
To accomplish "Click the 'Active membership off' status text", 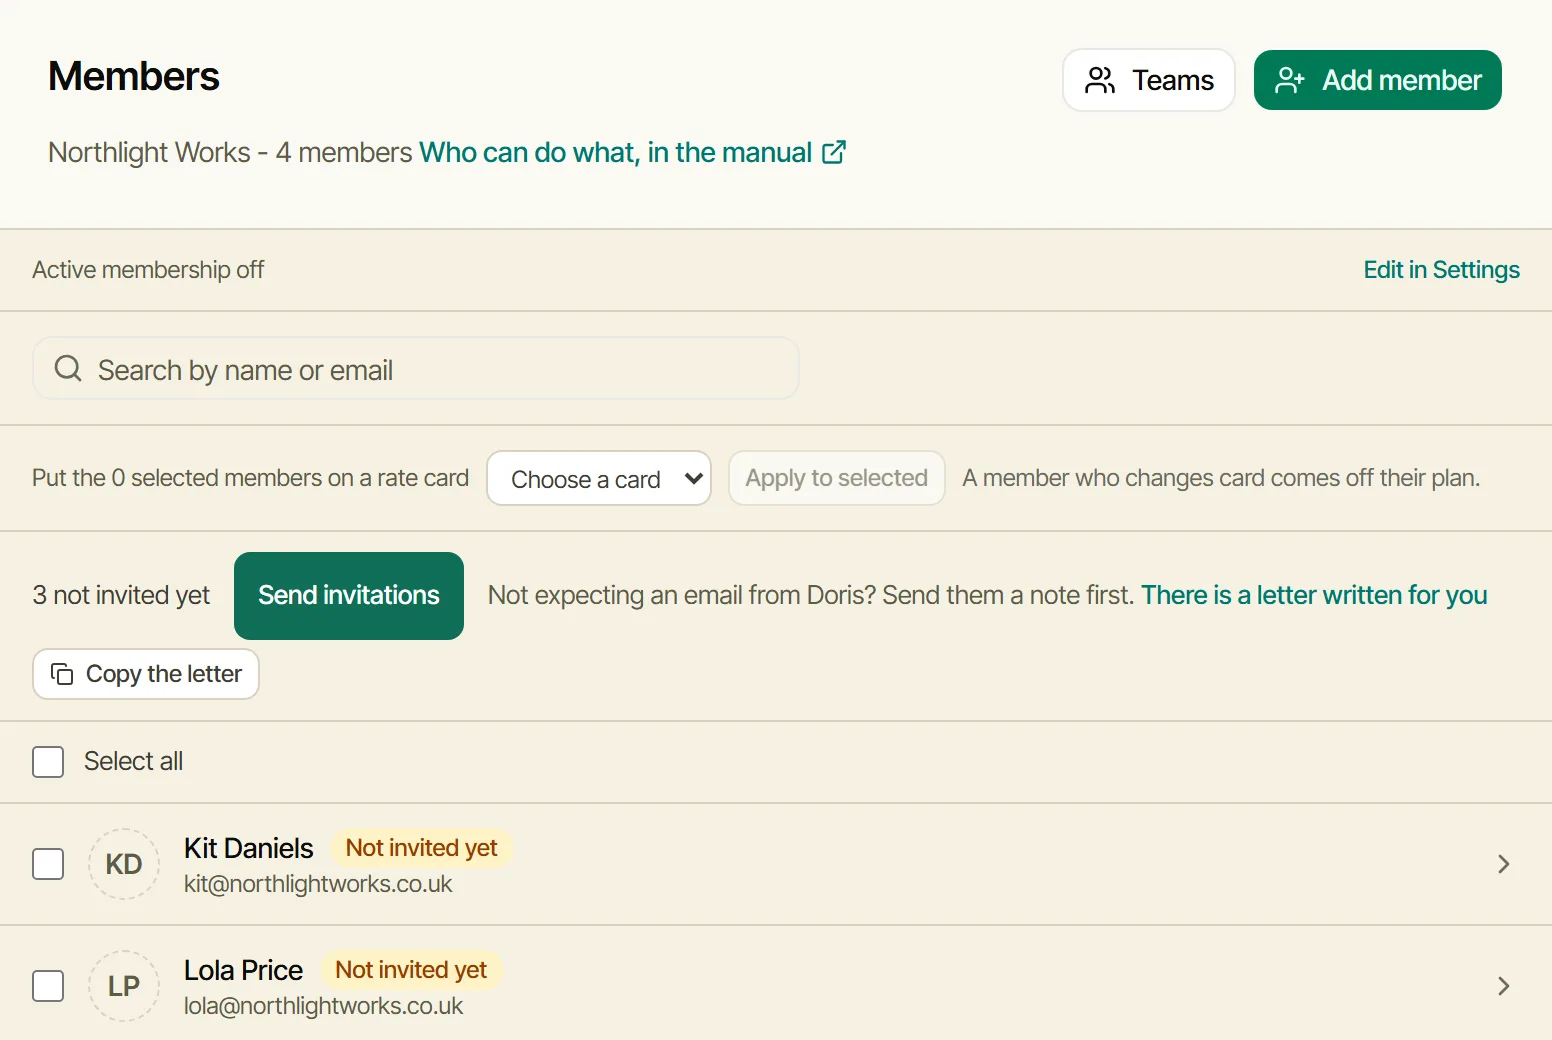I will 148,270.
